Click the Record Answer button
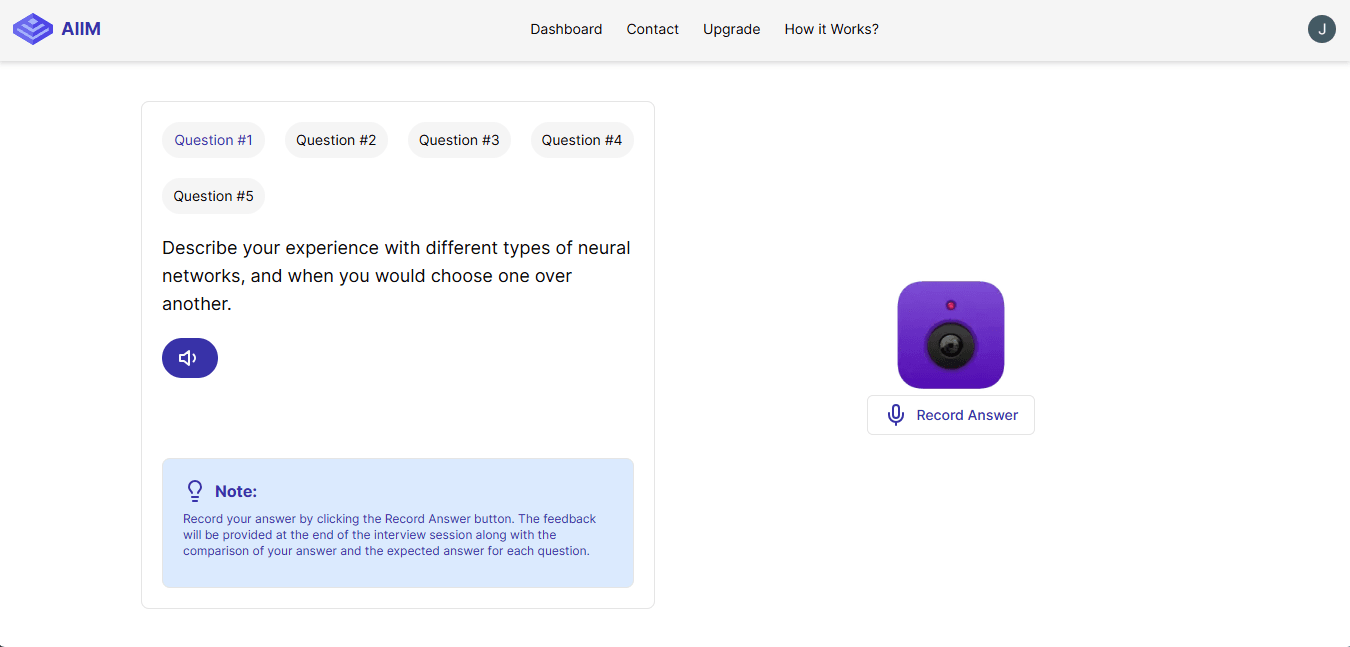 click(951, 415)
